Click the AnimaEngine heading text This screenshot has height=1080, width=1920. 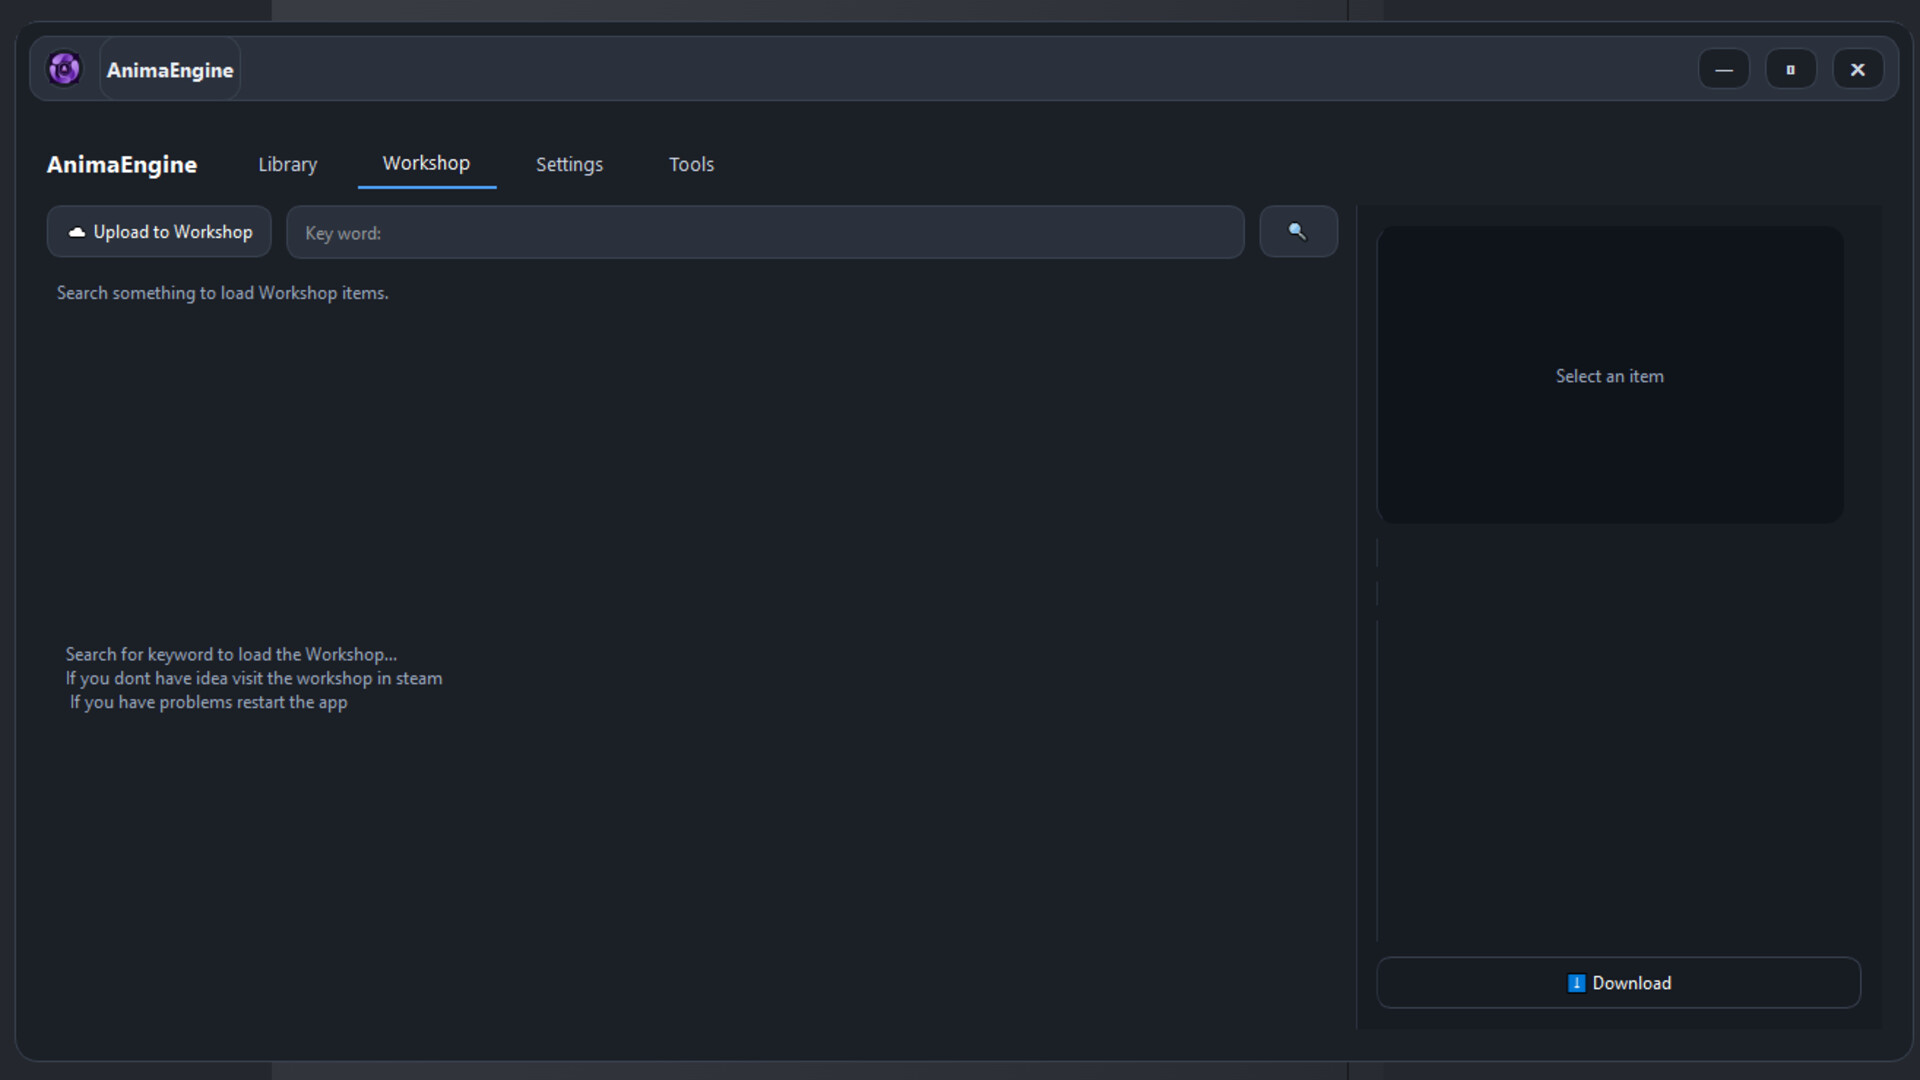coord(121,165)
